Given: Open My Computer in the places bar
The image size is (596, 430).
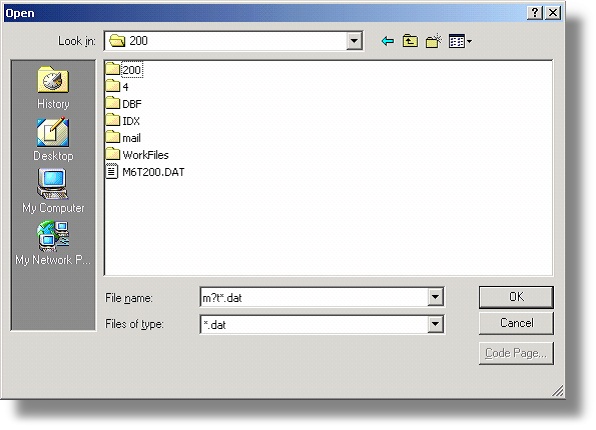Looking at the screenshot, I should pyautogui.click(x=53, y=191).
